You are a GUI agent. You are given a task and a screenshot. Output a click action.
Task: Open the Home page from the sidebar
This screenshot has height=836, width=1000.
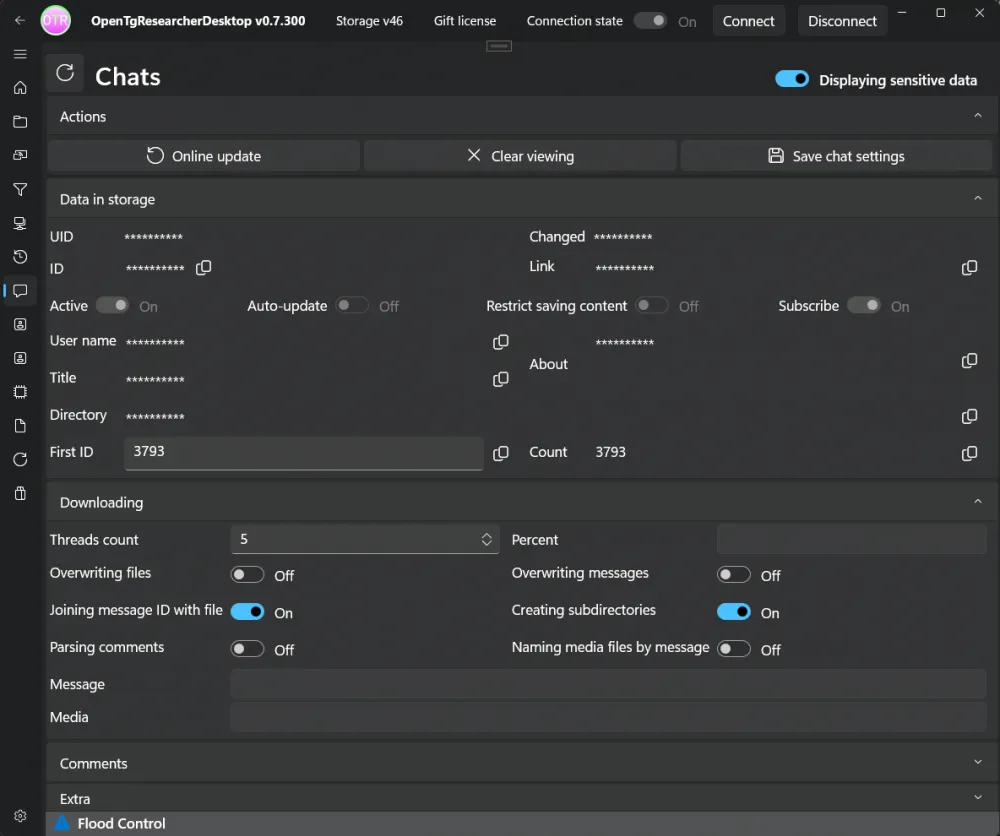(20, 88)
